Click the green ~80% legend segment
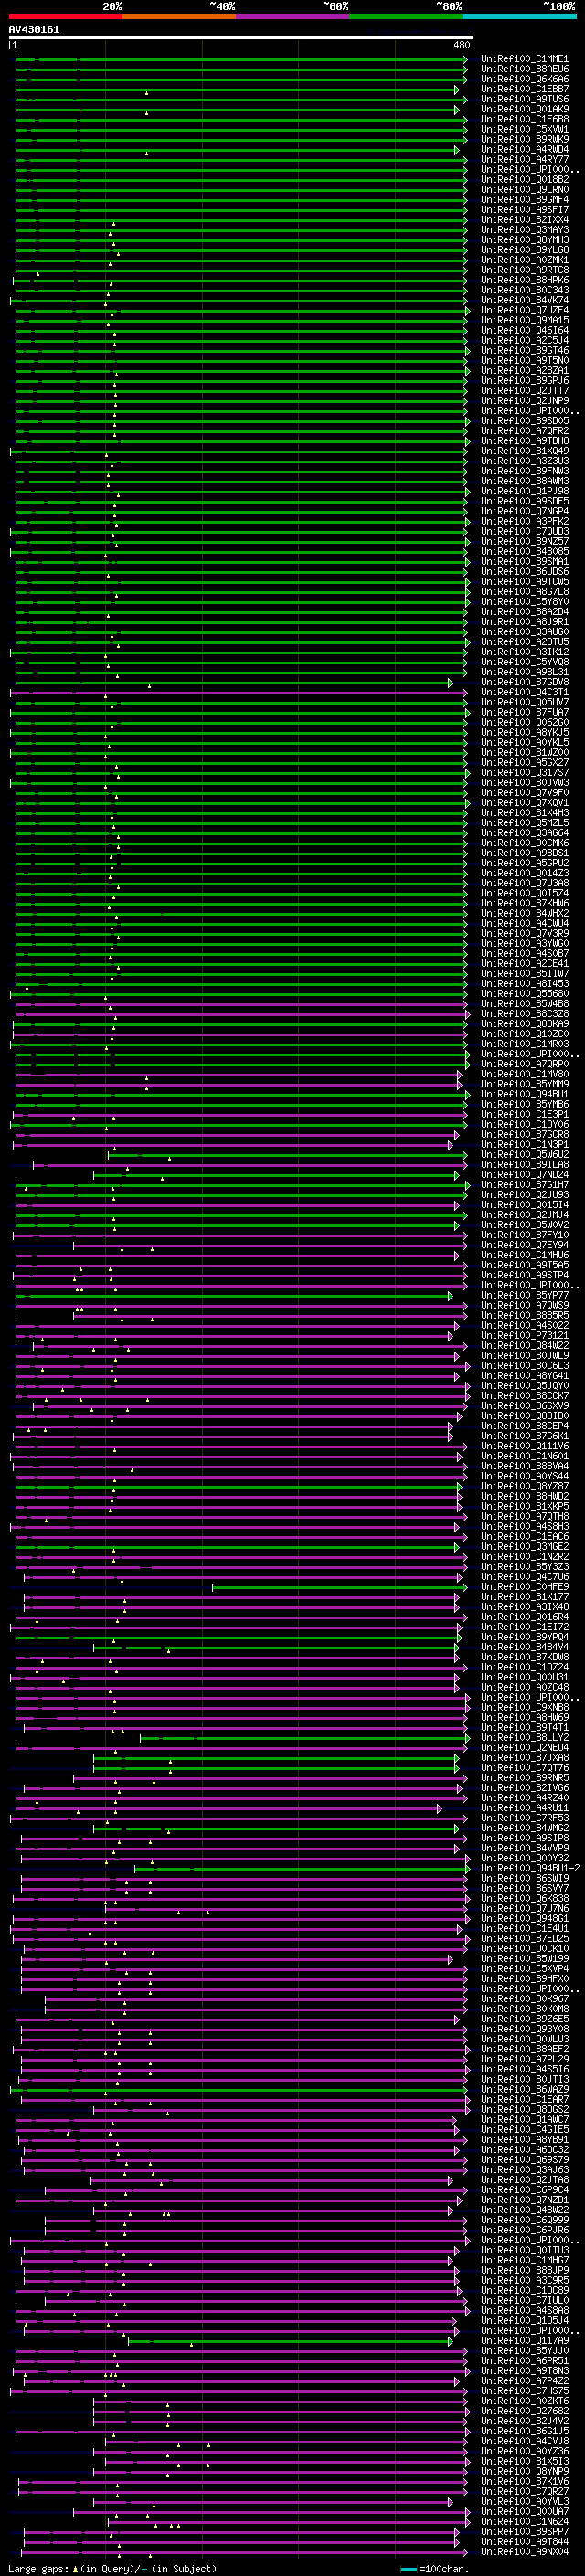The height and width of the screenshot is (2576, 585). coord(406,16)
